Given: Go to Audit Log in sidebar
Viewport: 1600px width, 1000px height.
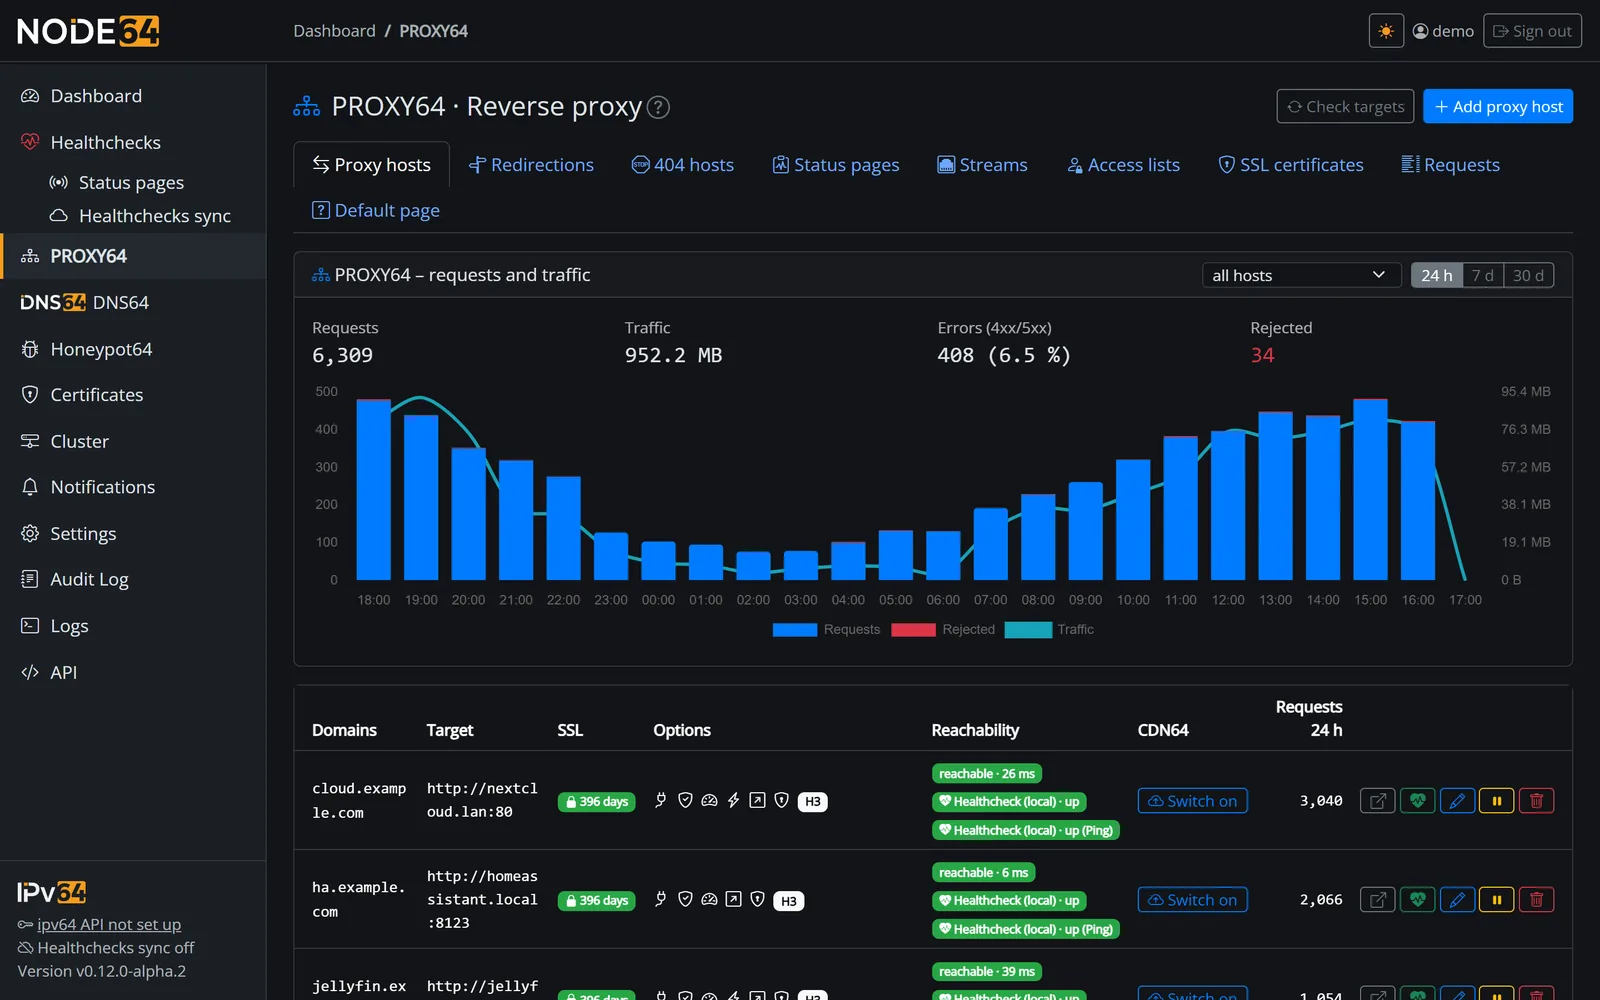Looking at the screenshot, I should 133,579.
